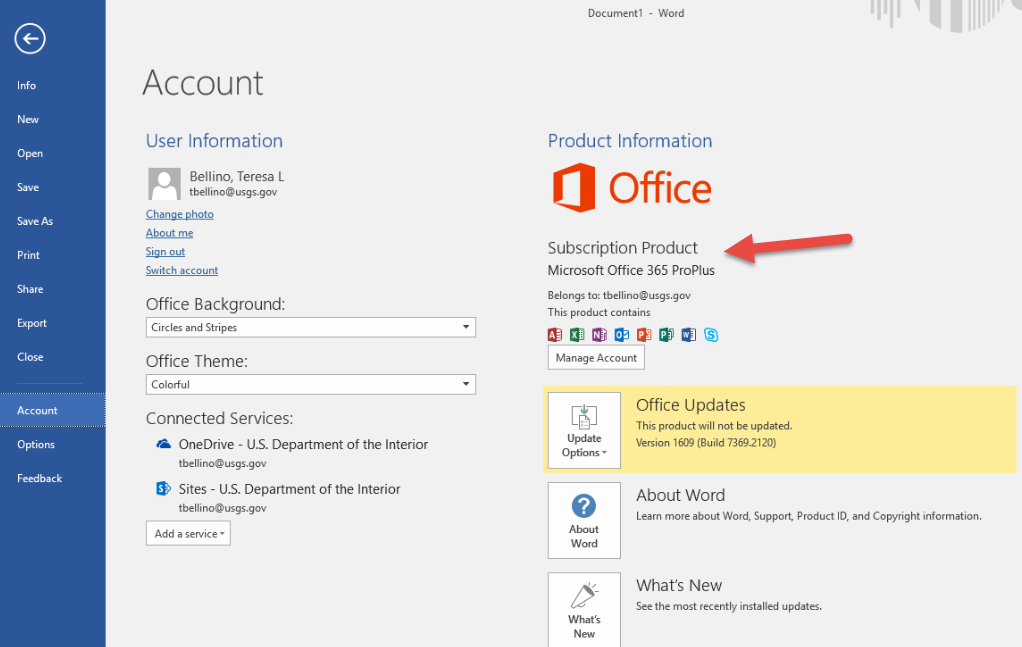Click "This product will not be updated." text
Viewport: 1022px width, 647px height.
tap(714, 425)
